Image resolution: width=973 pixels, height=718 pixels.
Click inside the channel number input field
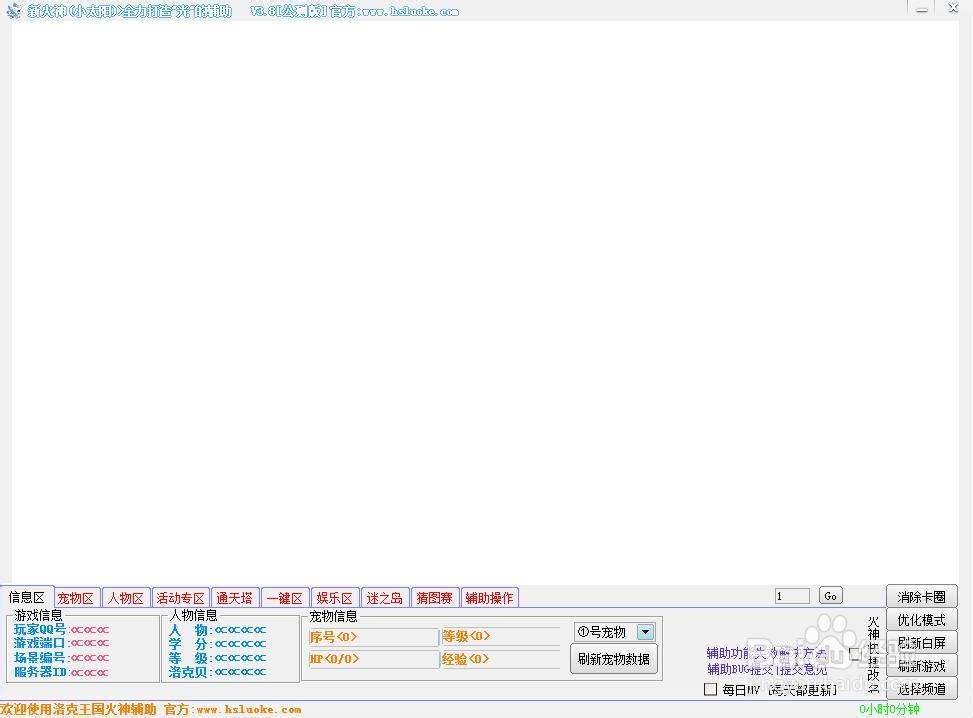(791, 595)
